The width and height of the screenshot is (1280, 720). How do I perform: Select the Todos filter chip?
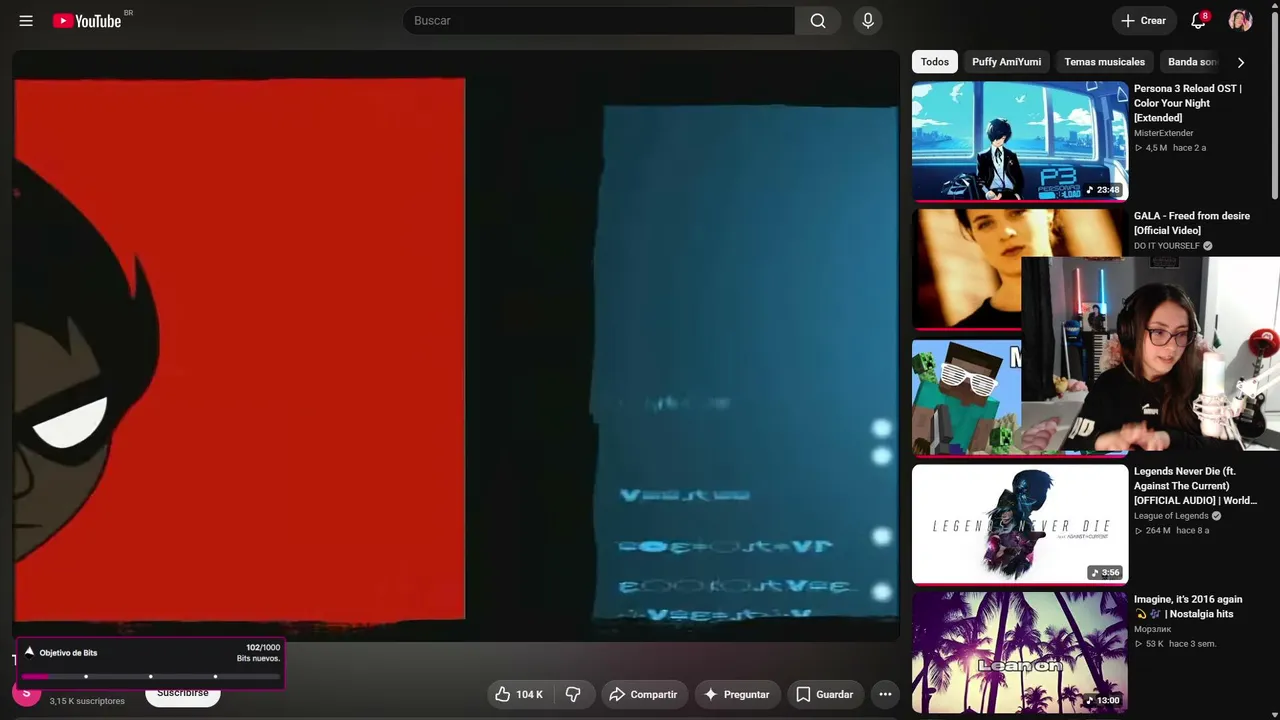(x=935, y=62)
